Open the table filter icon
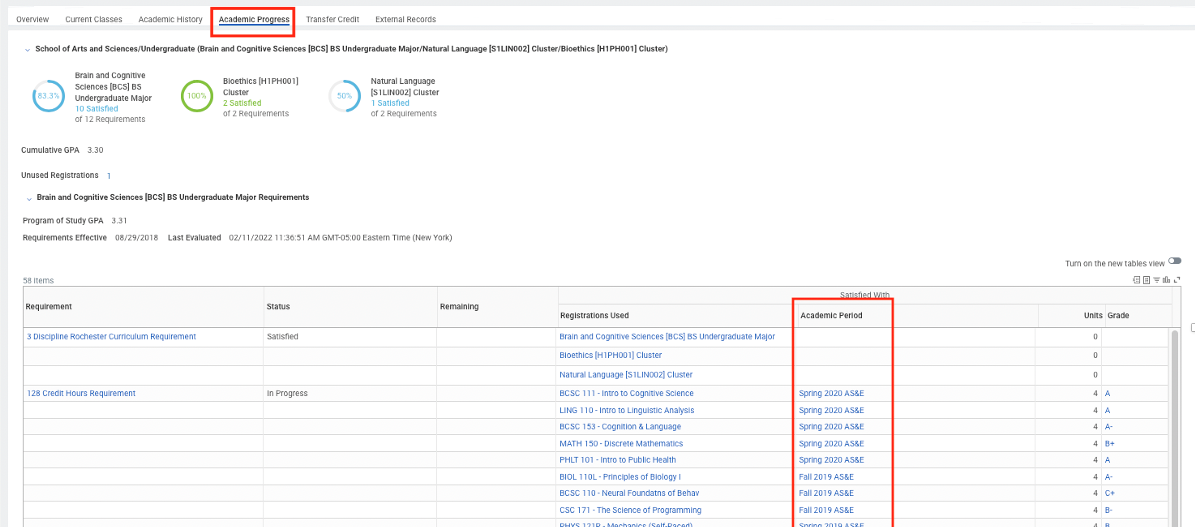This screenshot has height=527, width=1195. (1156, 280)
